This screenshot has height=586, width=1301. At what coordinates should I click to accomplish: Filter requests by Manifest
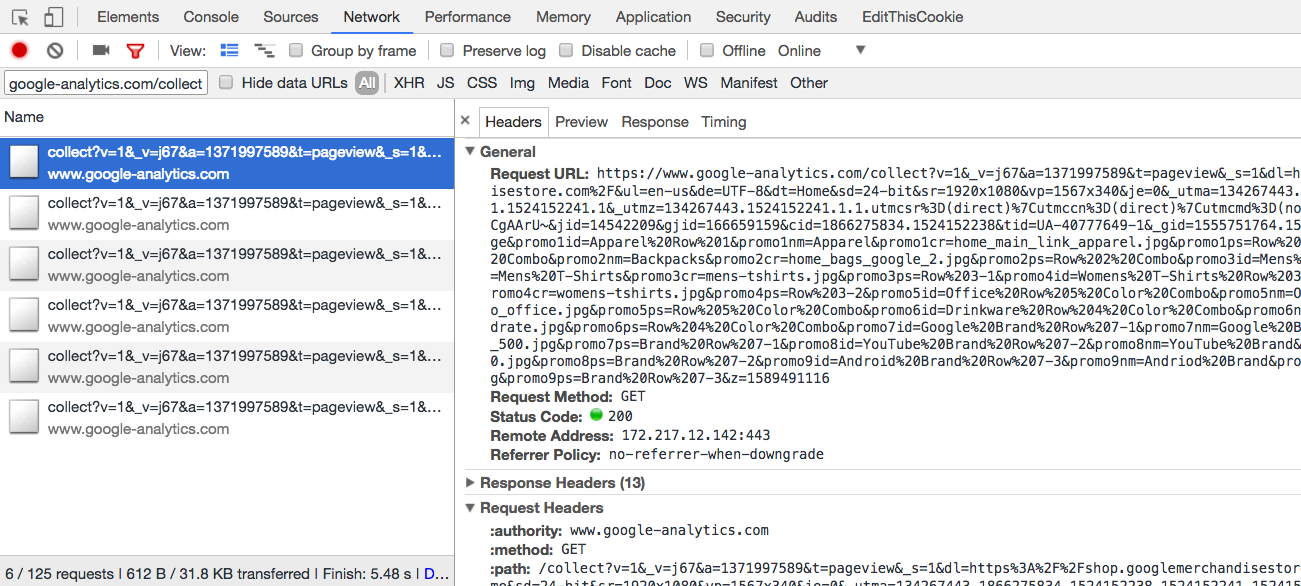point(749,83)
